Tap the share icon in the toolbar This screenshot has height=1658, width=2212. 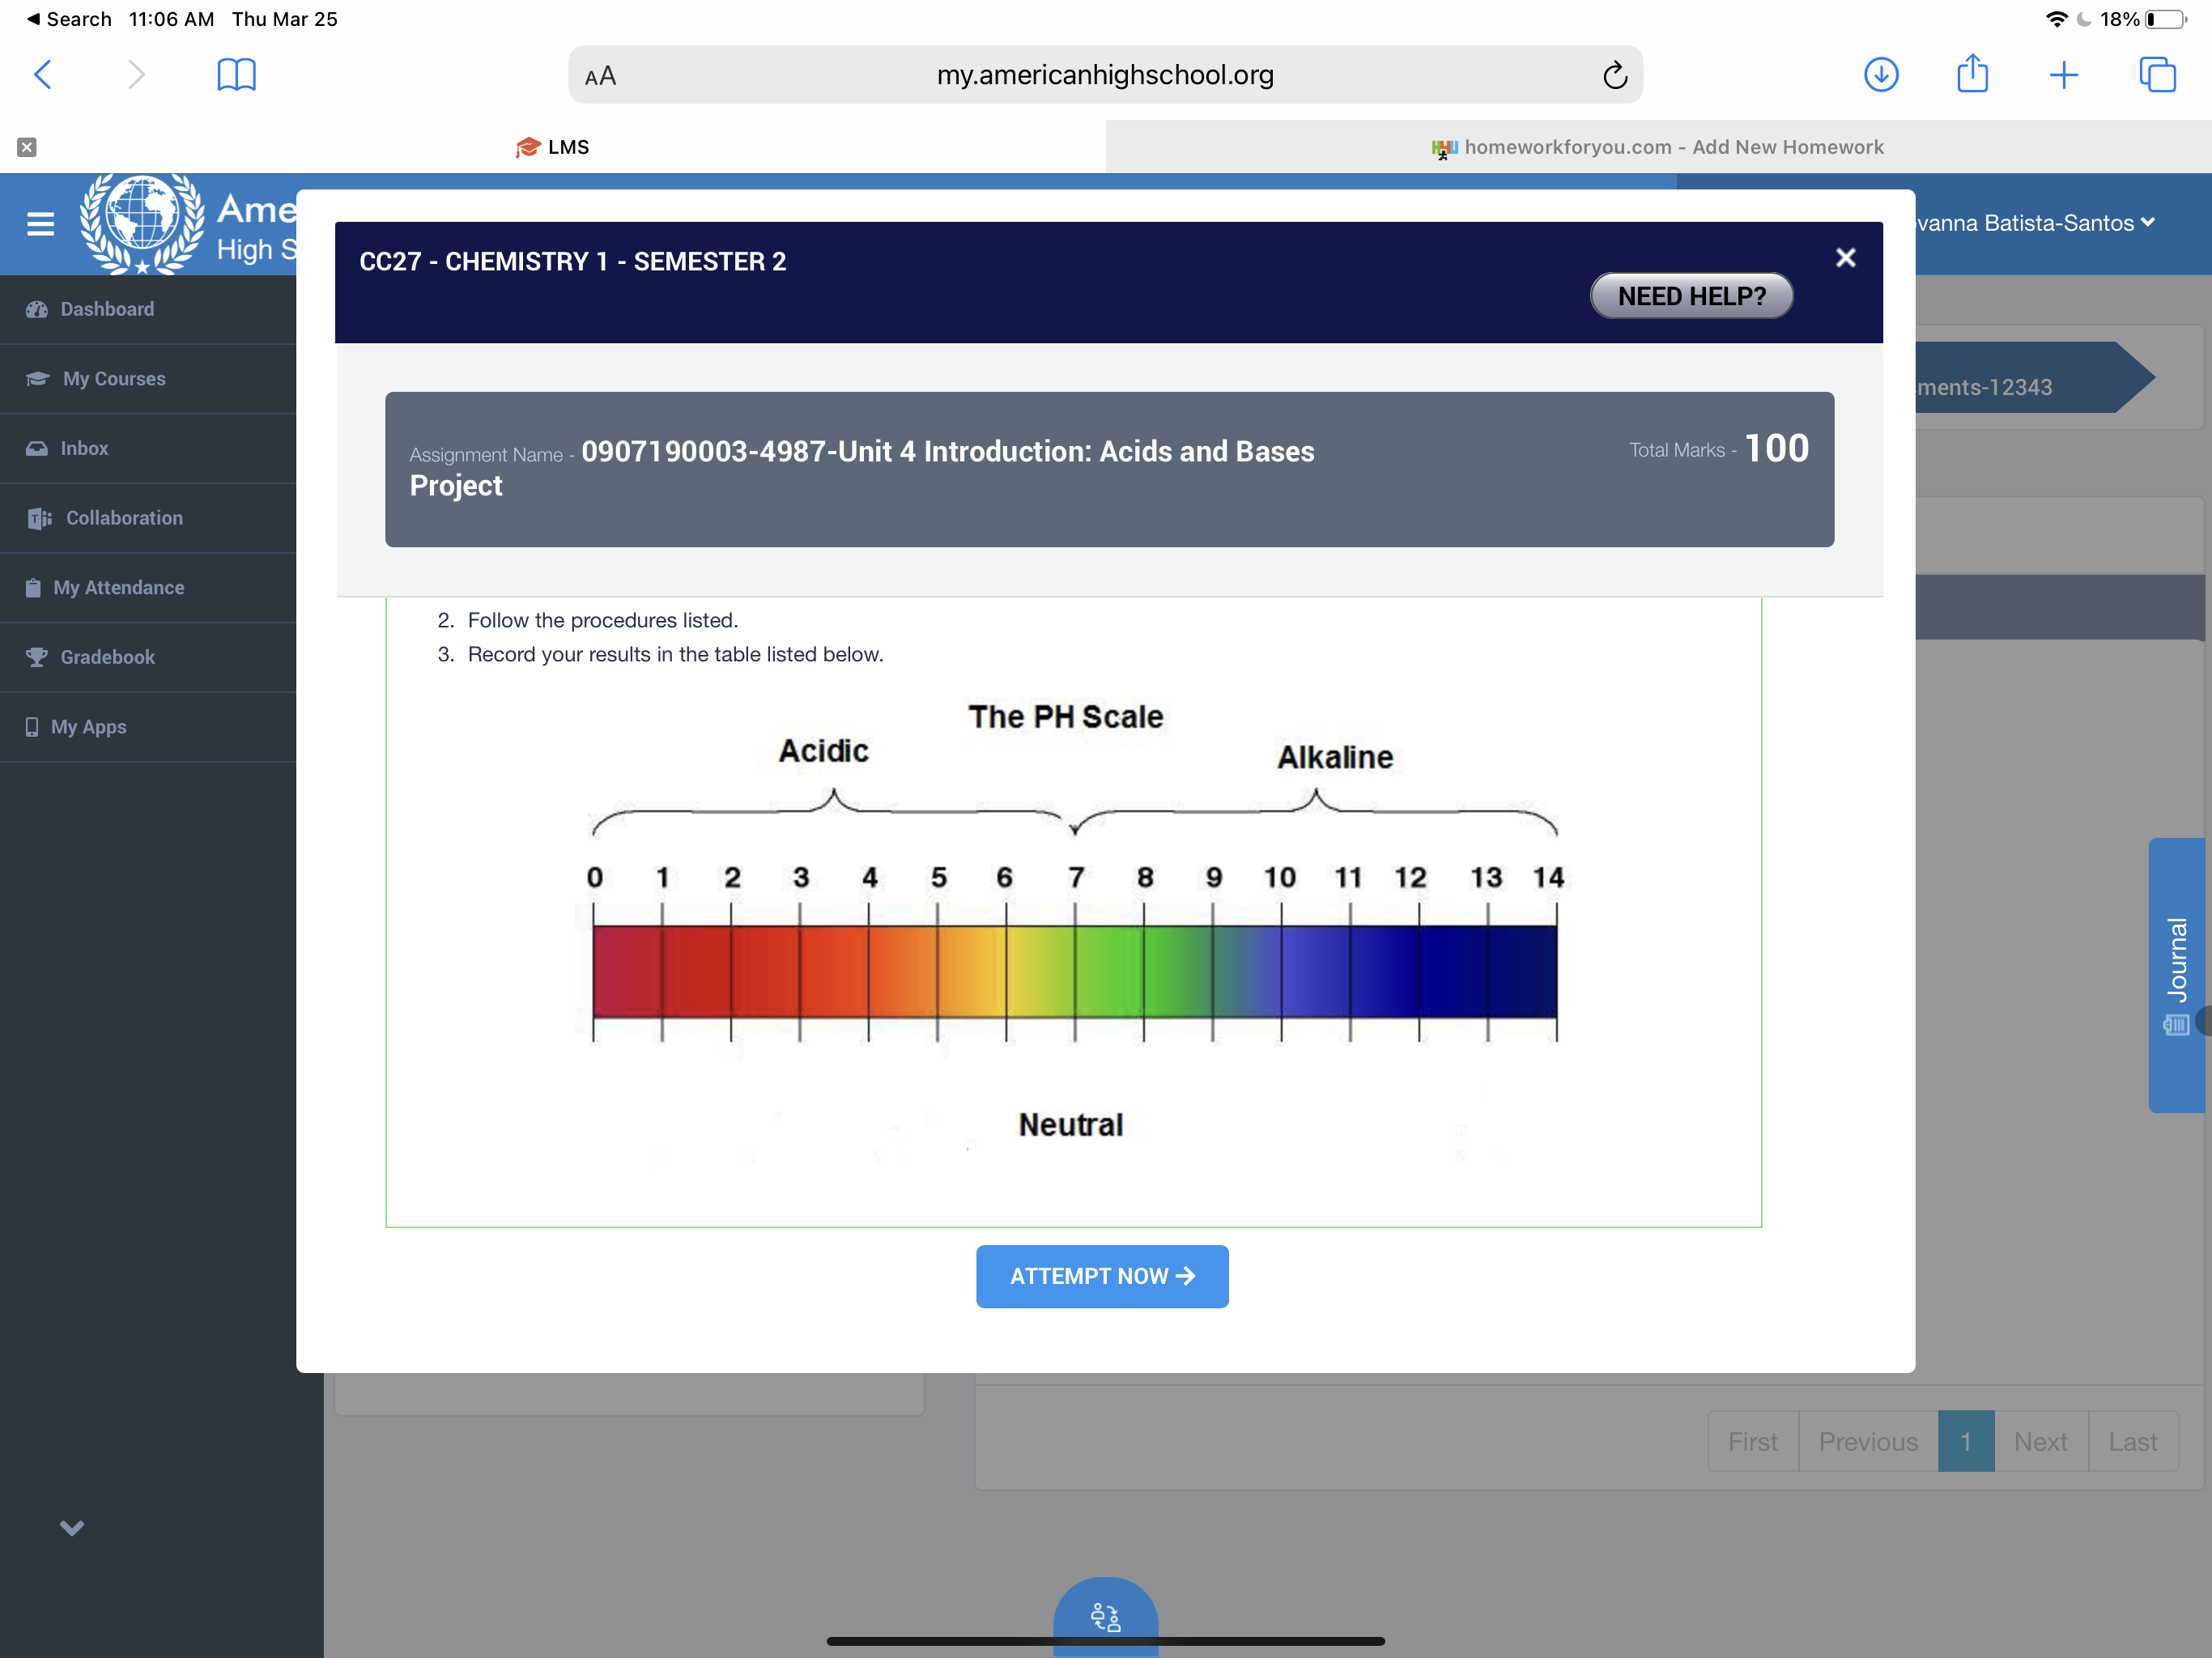click(1972, 75)
